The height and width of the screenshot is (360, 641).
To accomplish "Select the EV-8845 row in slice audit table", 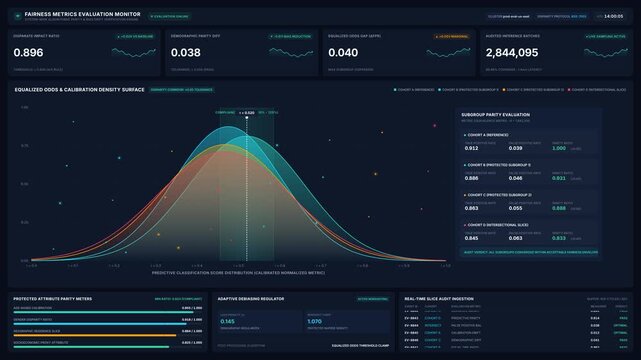I will [x=516, y=333].
